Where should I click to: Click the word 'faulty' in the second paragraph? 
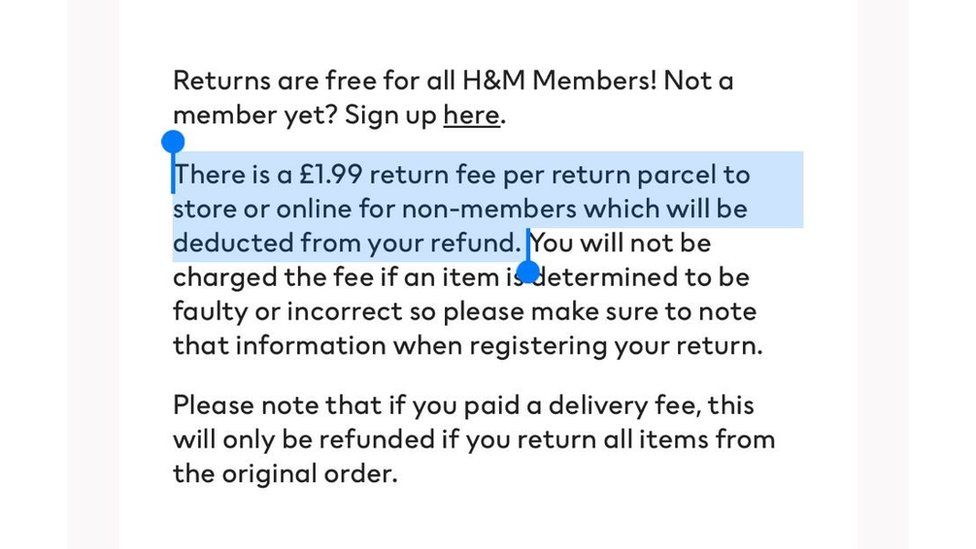click(210, 312)
